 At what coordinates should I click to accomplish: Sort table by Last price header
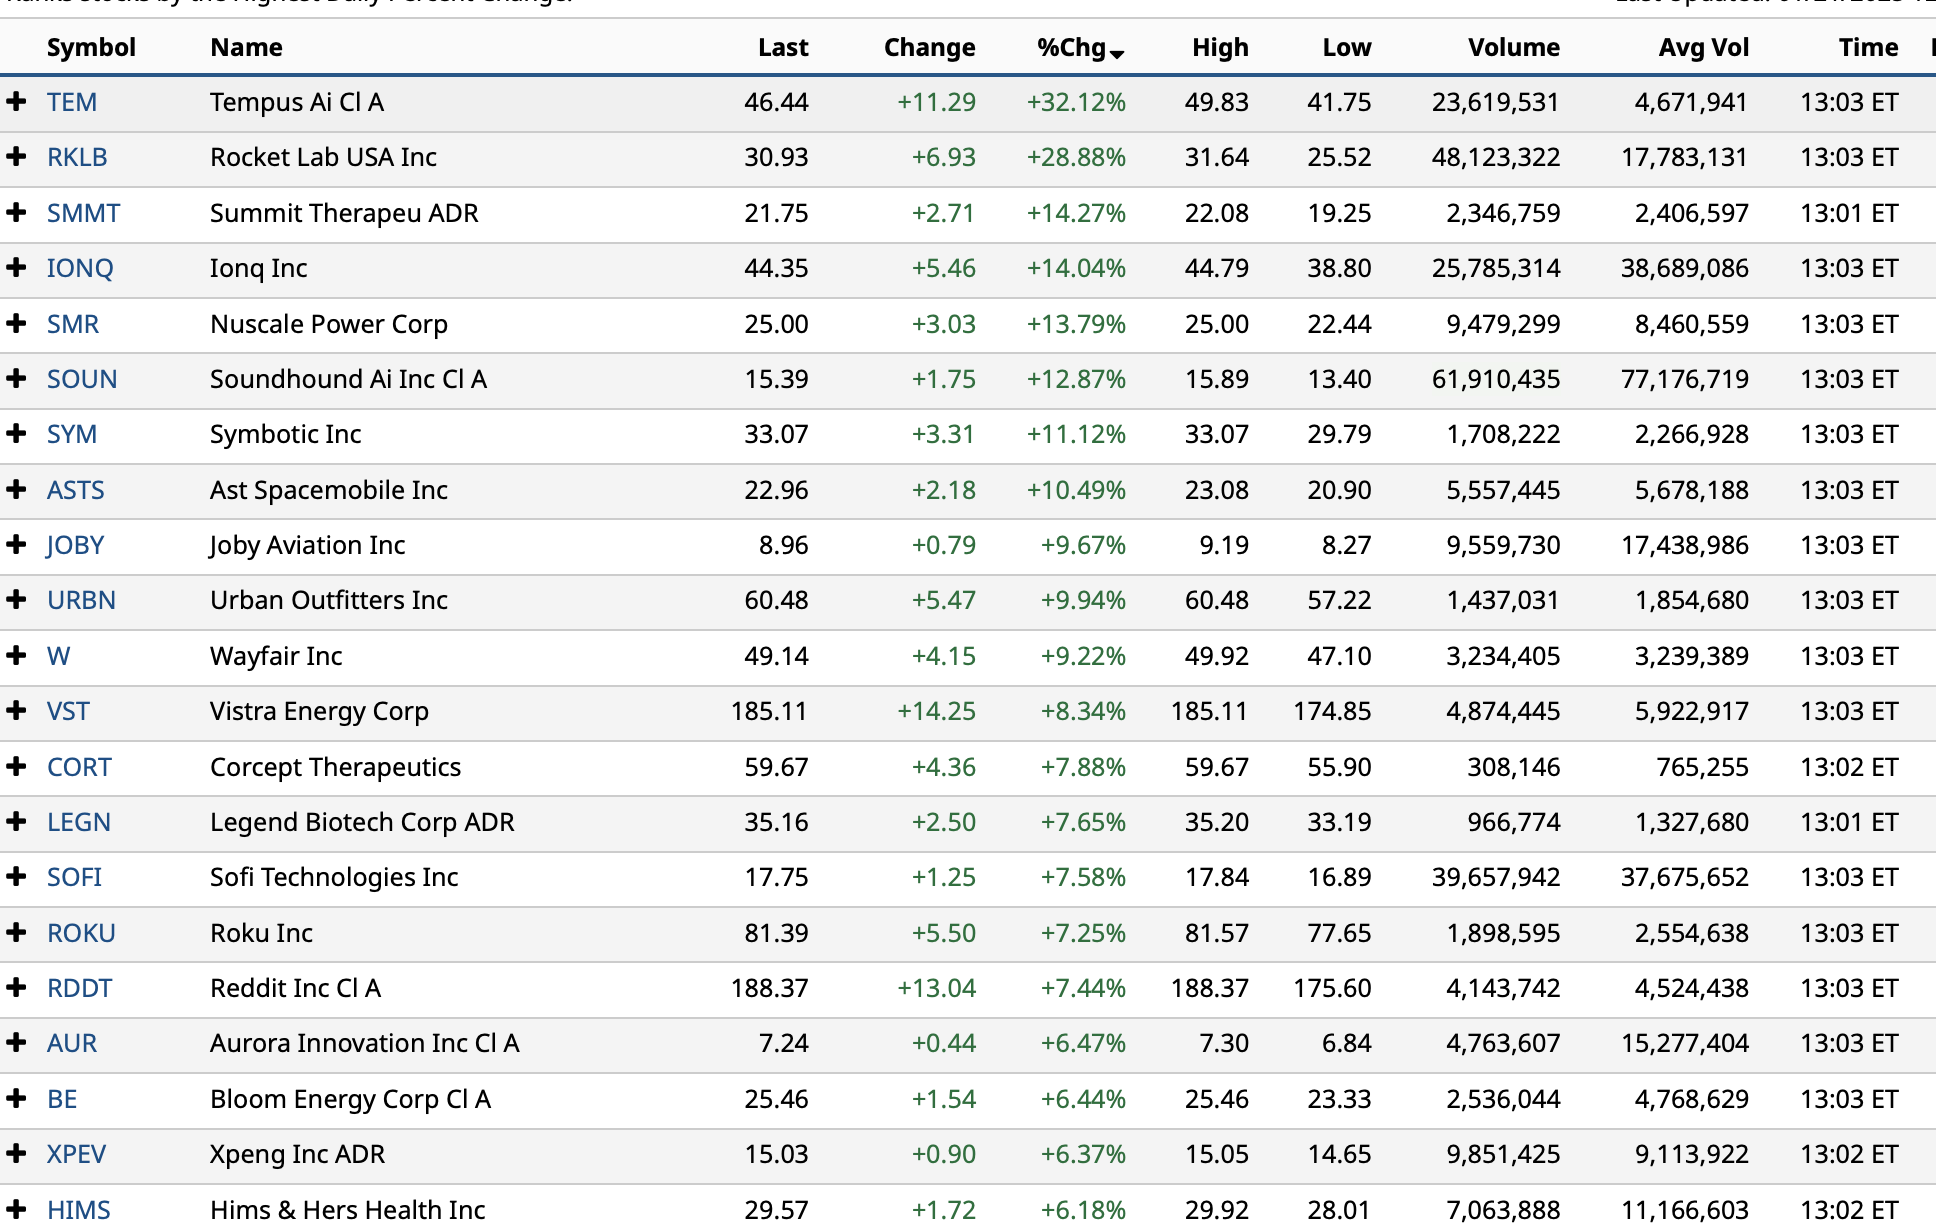pyautogui.click(x=782, y=48)
